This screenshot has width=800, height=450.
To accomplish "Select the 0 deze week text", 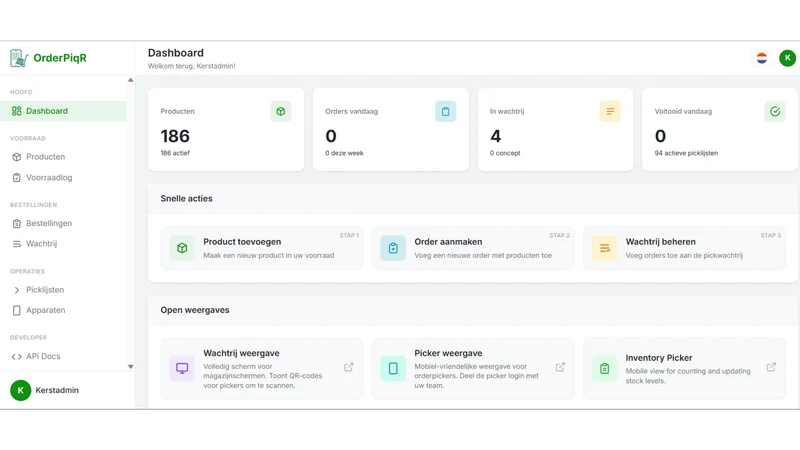I will click(344, 153).
